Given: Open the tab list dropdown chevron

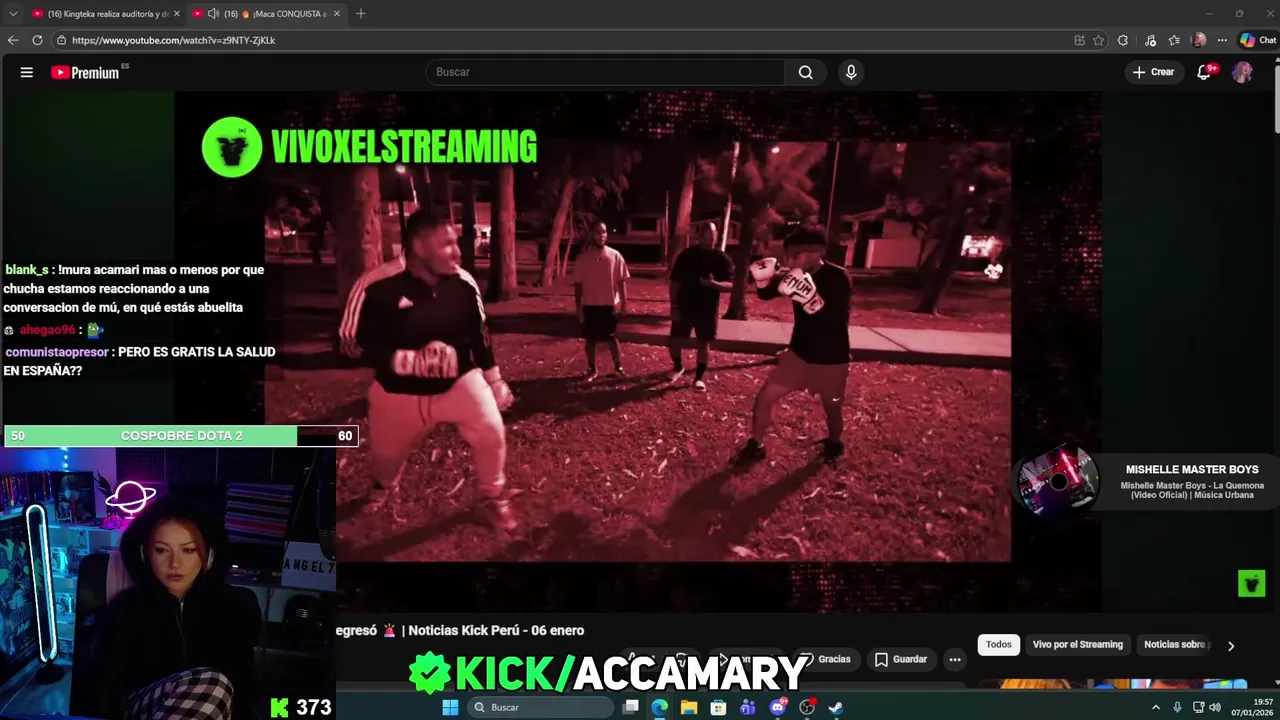Looking at the screenshot, I should 13,13.
